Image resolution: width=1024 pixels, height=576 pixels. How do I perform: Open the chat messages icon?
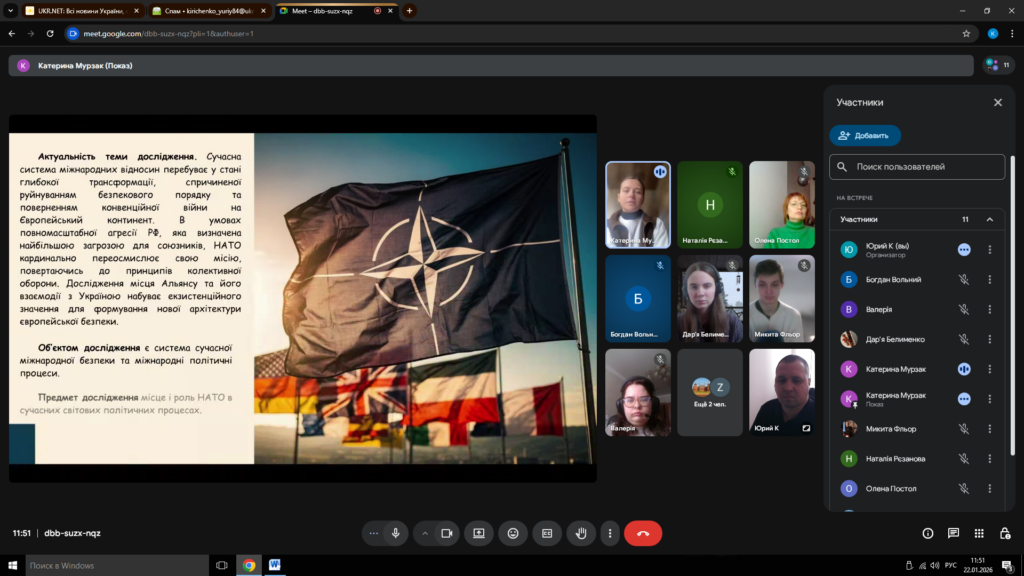953,533
